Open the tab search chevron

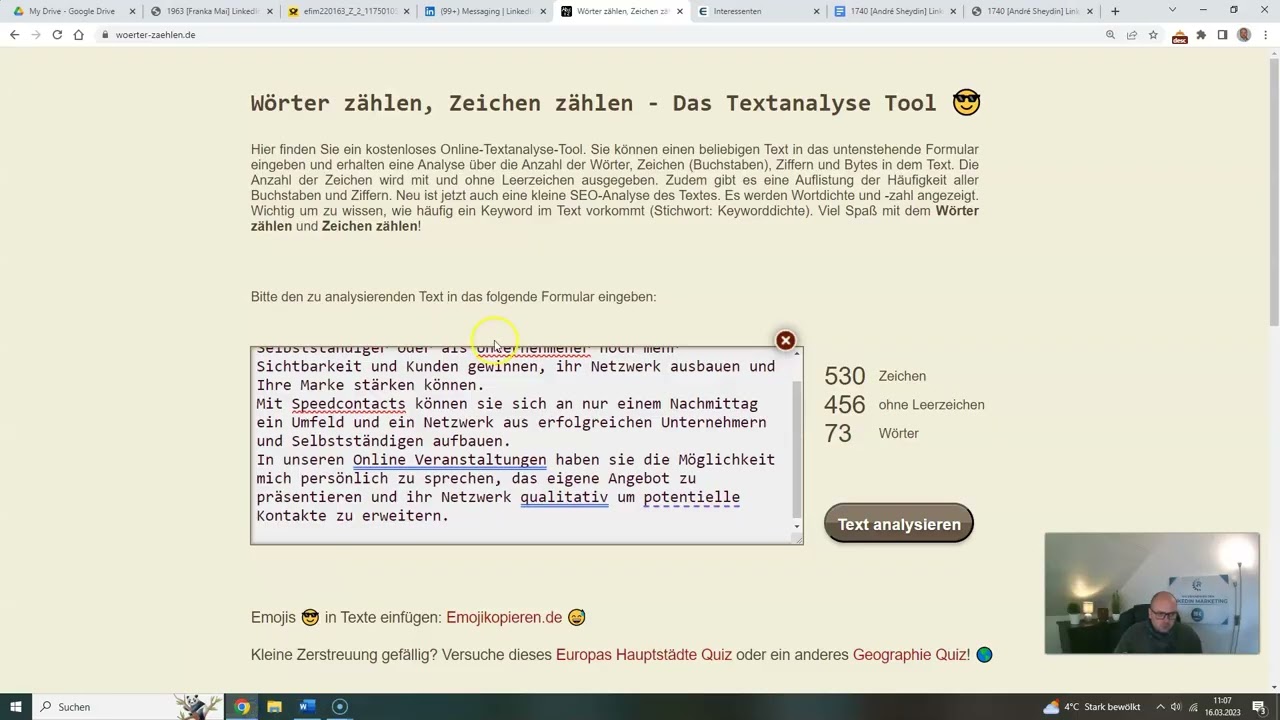[x=1172, y=10]
